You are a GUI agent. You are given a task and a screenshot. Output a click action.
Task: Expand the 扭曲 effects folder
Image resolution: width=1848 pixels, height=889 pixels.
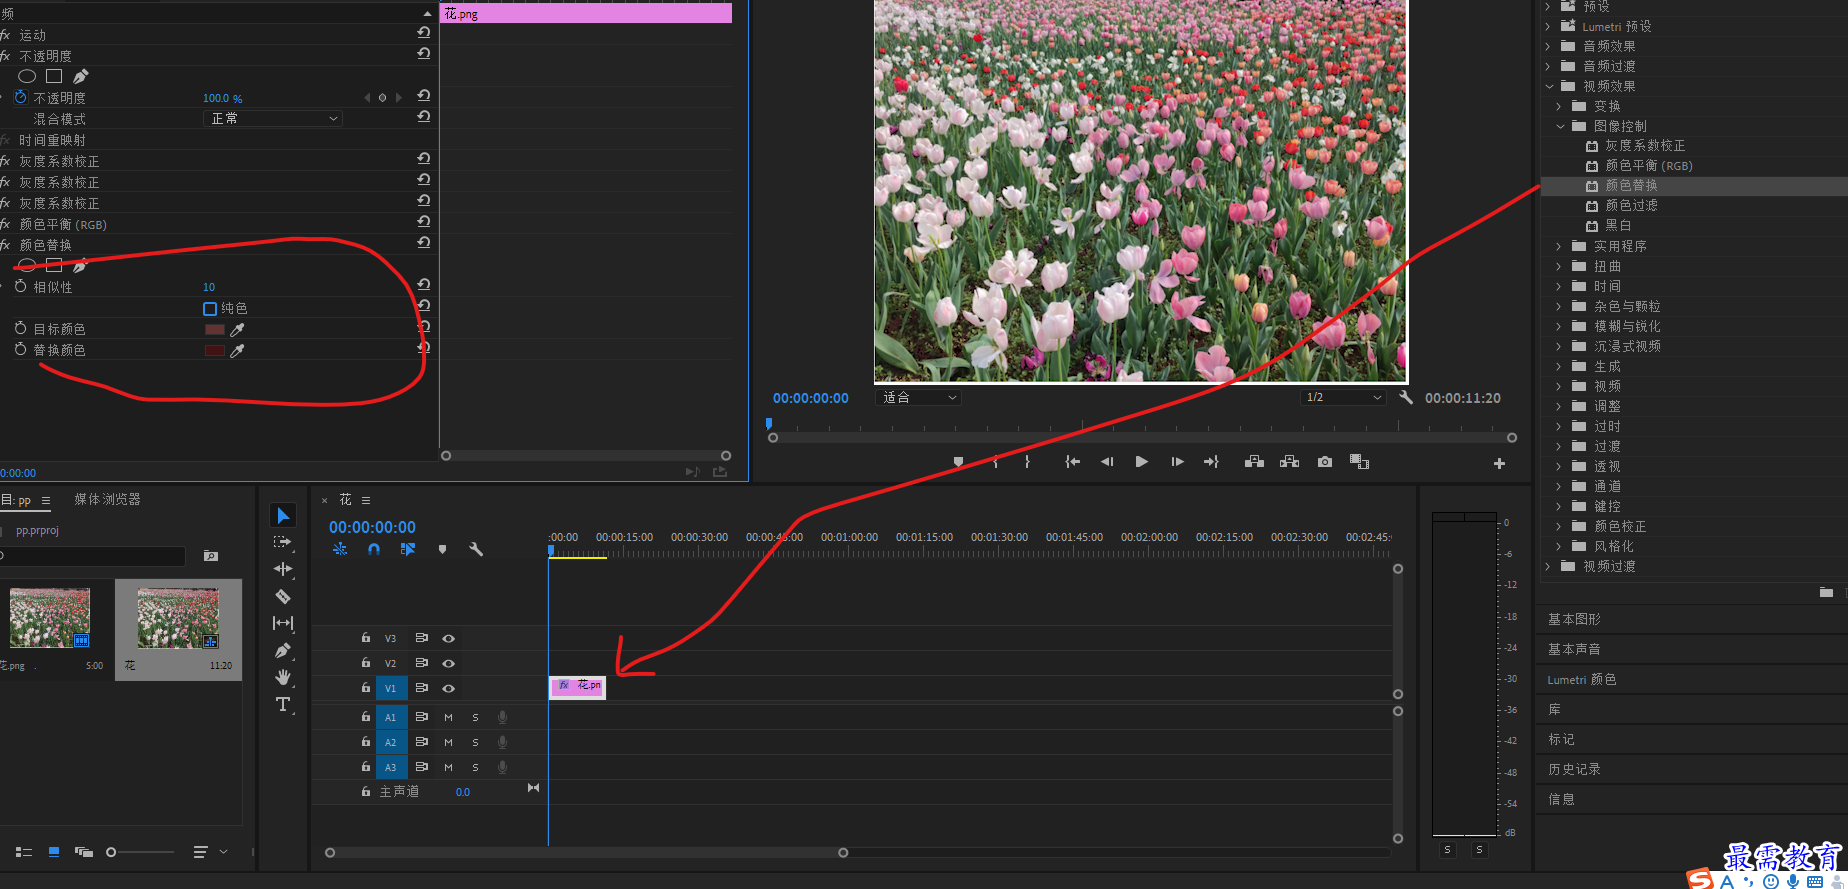point(1559,266)
